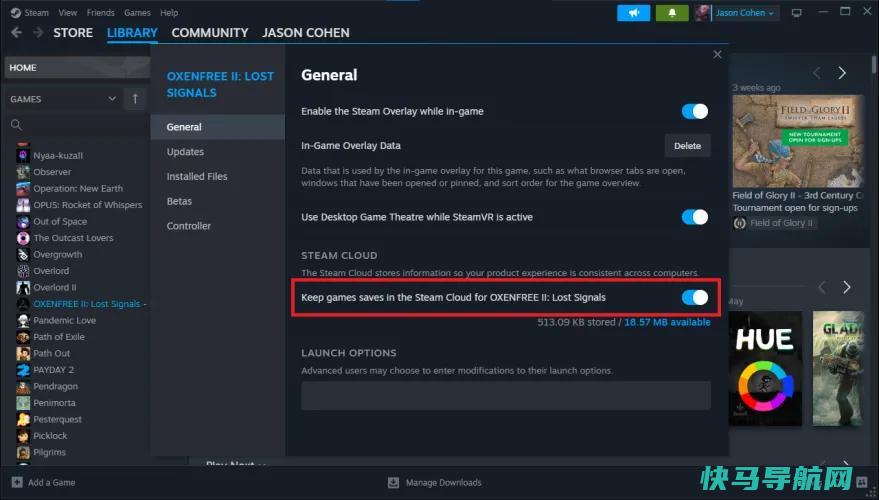Viewport: 879px width, 500px height.
Task: Toggle Steam Cloud saves for OXENFREE II
Action: click(x=695, y=297)
